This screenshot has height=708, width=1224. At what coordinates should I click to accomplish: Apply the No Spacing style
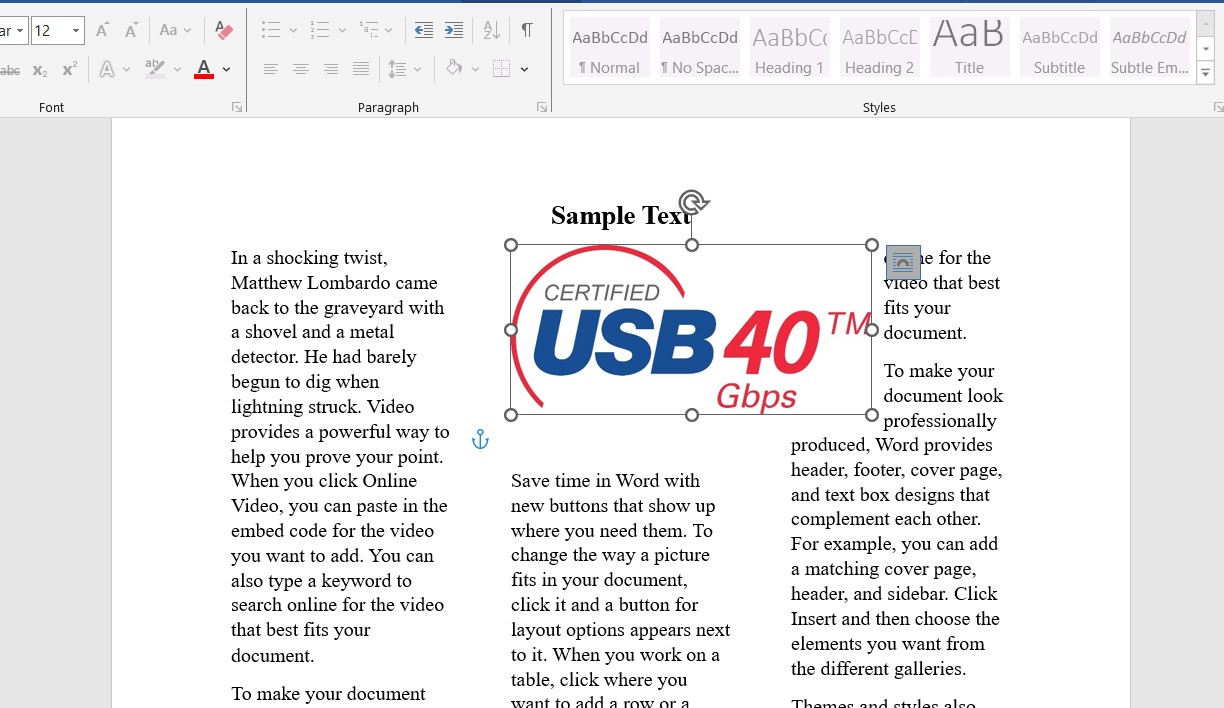(x=699, y=48)
